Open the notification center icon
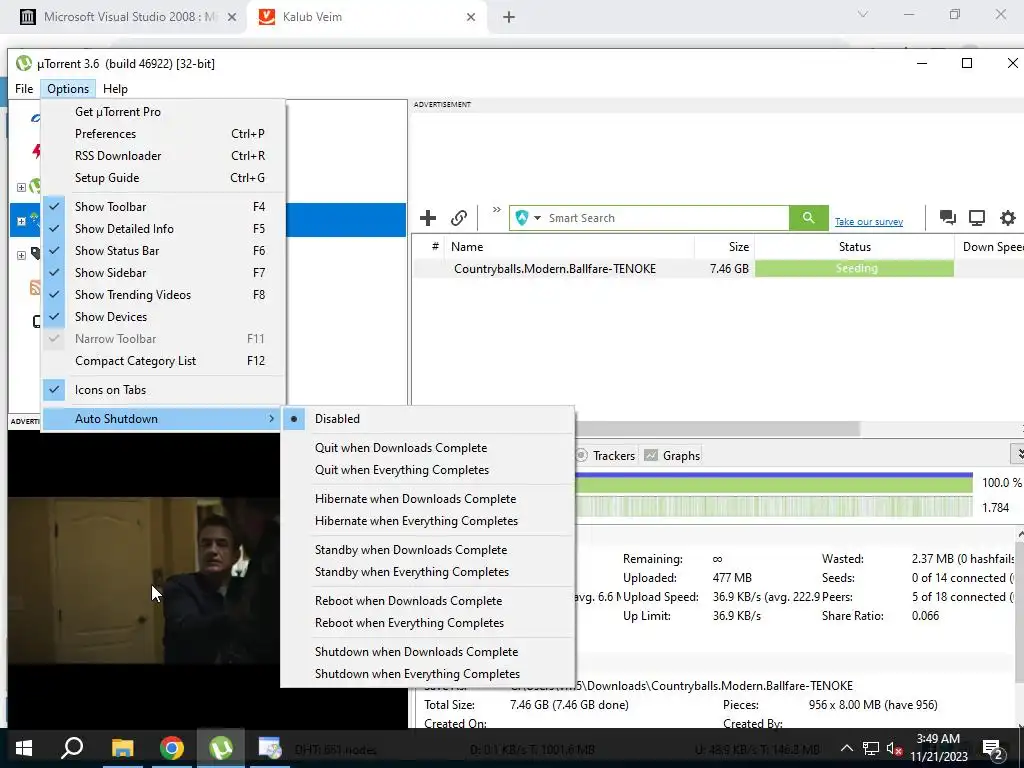 [993, 749]
